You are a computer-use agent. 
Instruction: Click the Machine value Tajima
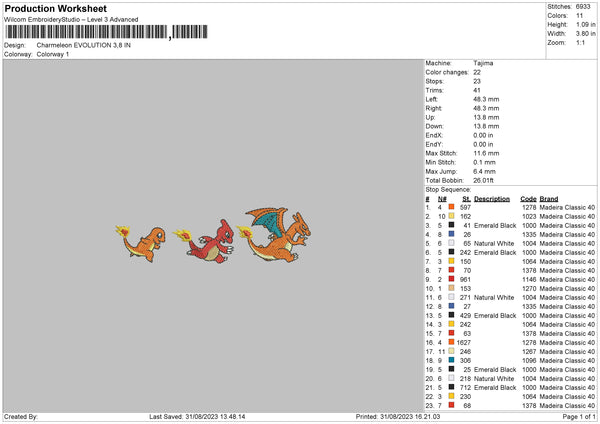coord(483,63)
